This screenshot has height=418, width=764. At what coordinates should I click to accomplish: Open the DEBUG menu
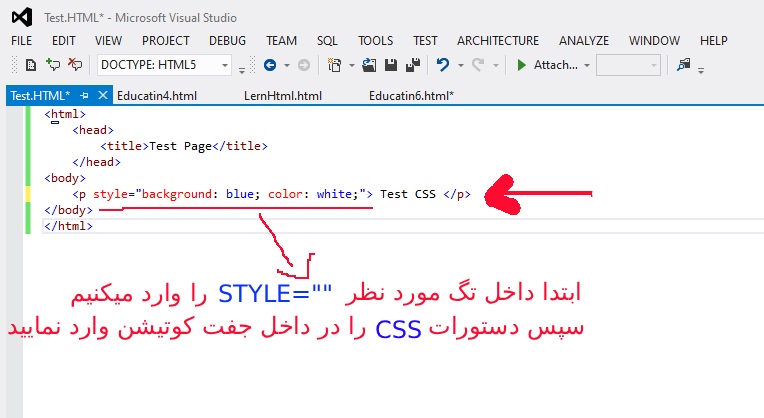(x=227, y=40)
